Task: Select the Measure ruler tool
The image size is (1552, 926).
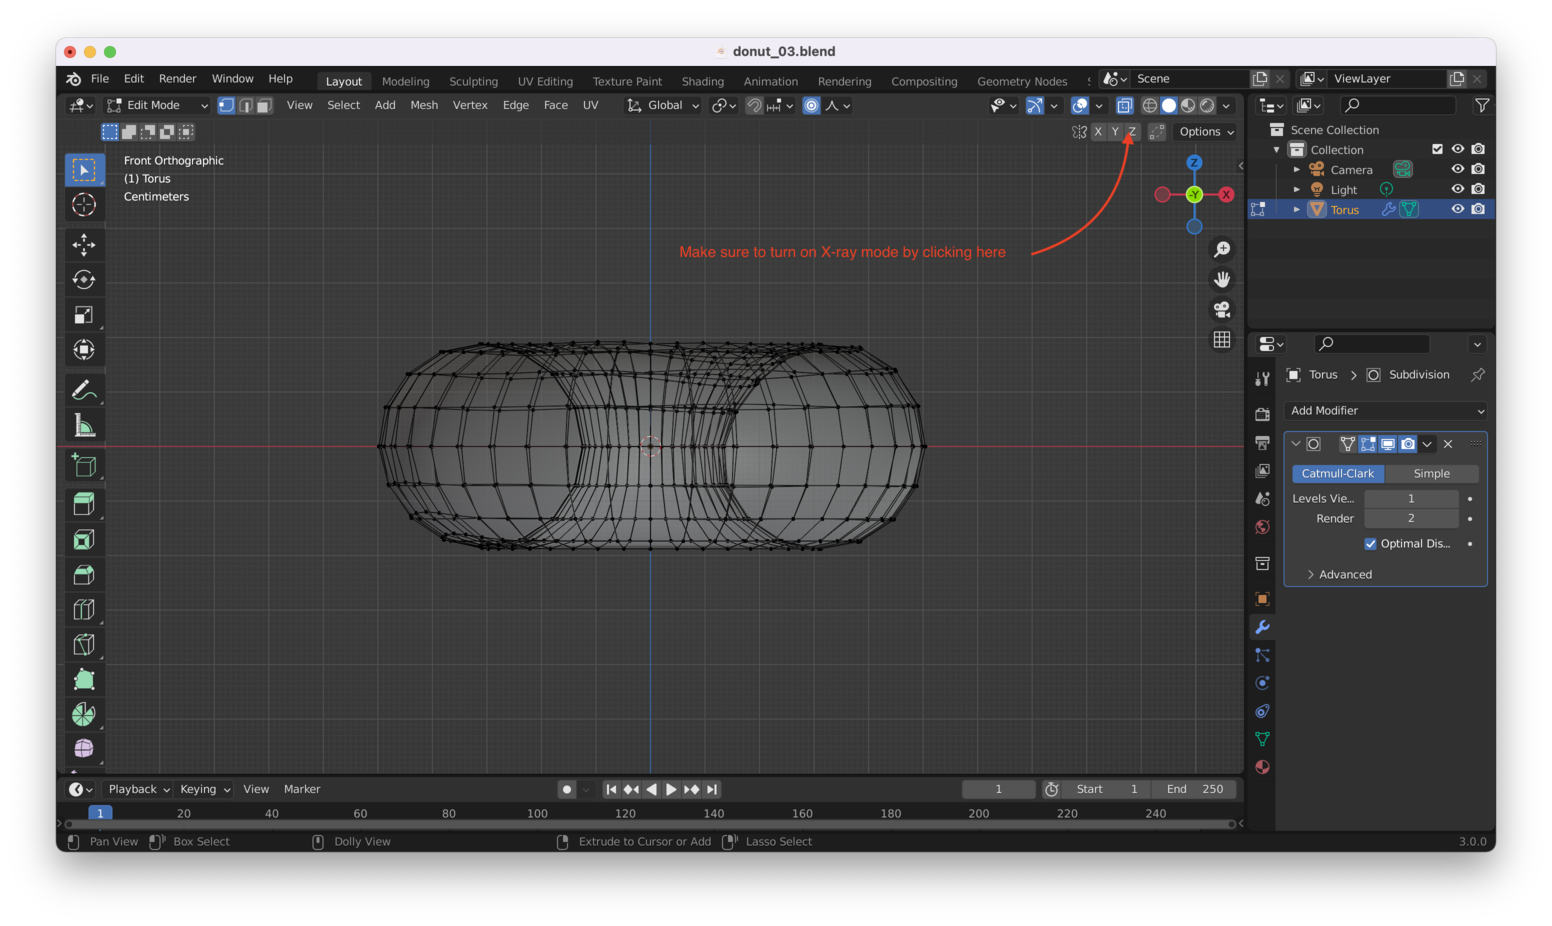Action: pos(84,426)
